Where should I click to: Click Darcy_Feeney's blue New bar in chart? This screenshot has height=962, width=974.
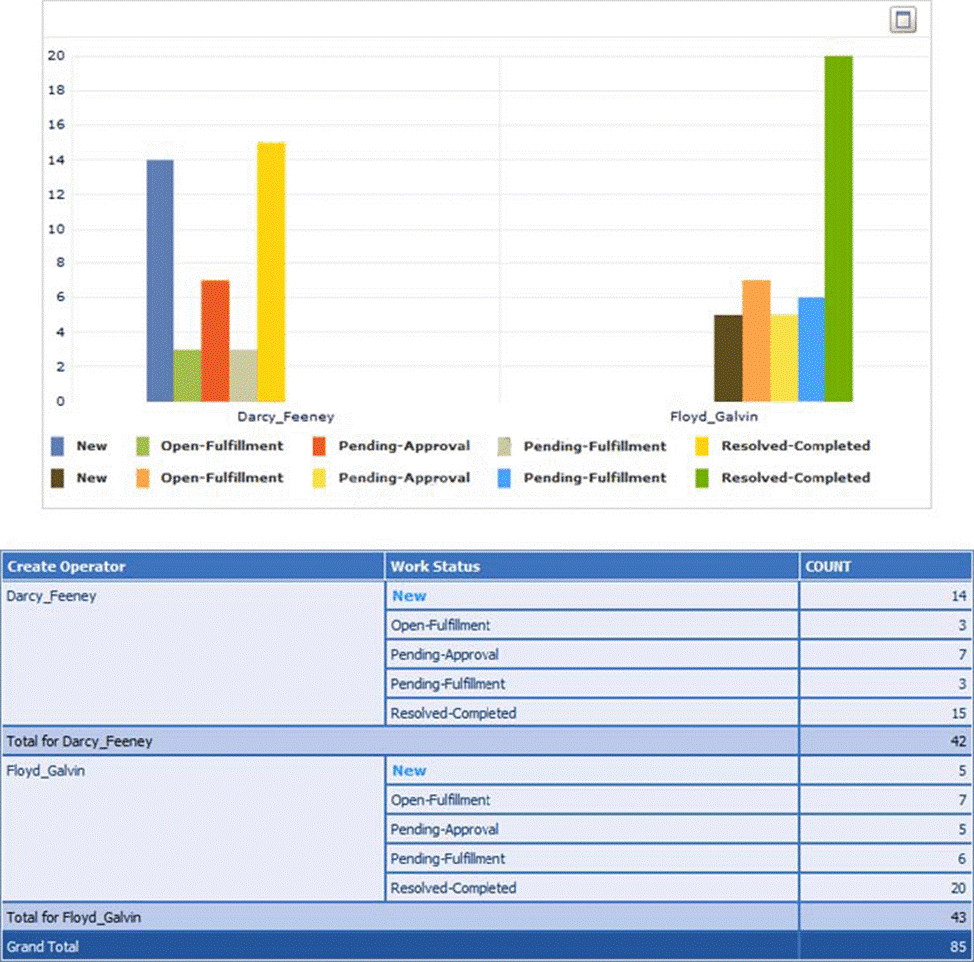click(160, 280)
